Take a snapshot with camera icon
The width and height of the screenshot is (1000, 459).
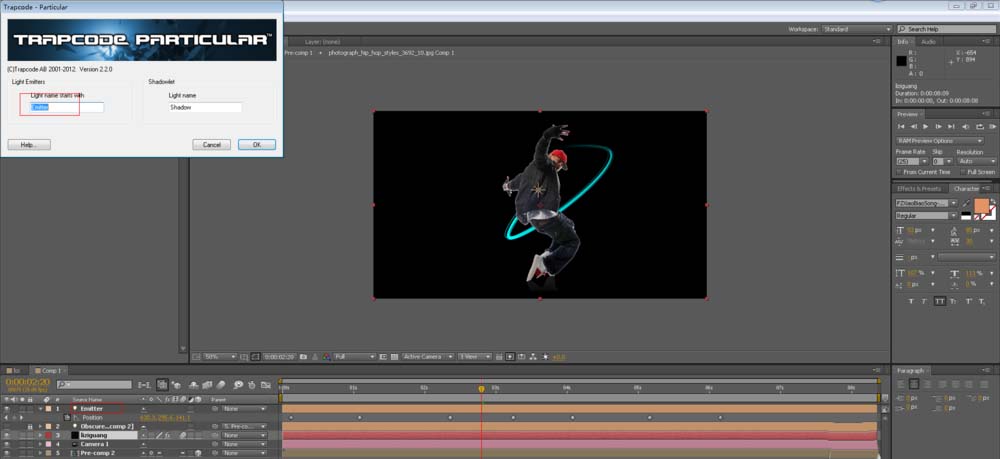[303, 357]
